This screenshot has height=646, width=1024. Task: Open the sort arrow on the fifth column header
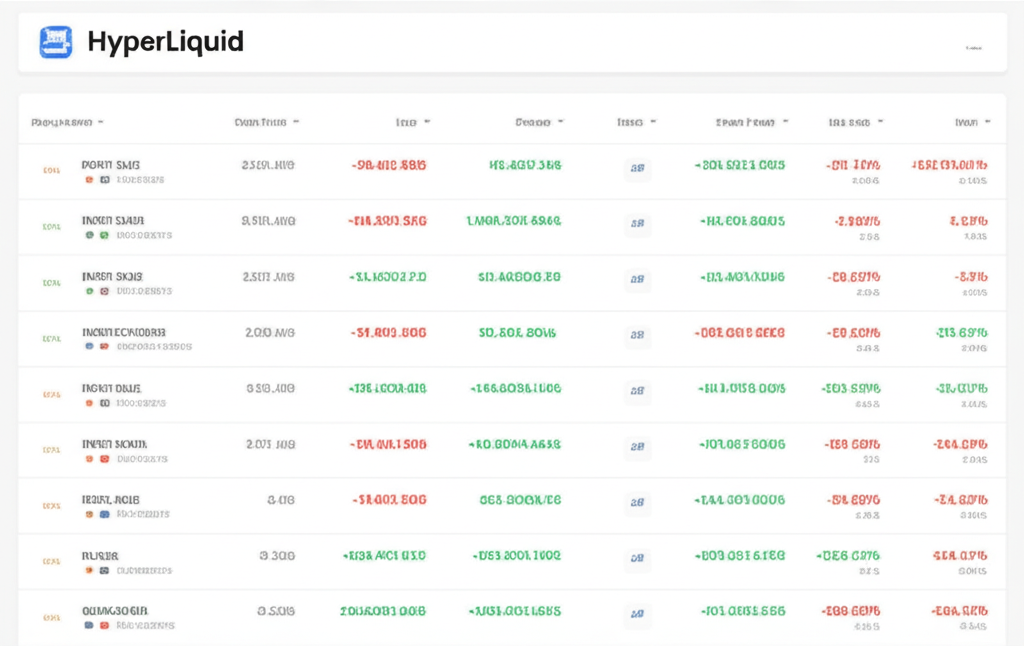click(653, 122)
